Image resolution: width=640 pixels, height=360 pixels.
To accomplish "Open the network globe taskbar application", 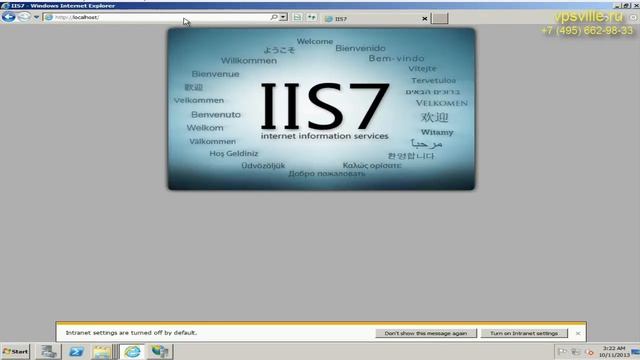I will 160,351.
